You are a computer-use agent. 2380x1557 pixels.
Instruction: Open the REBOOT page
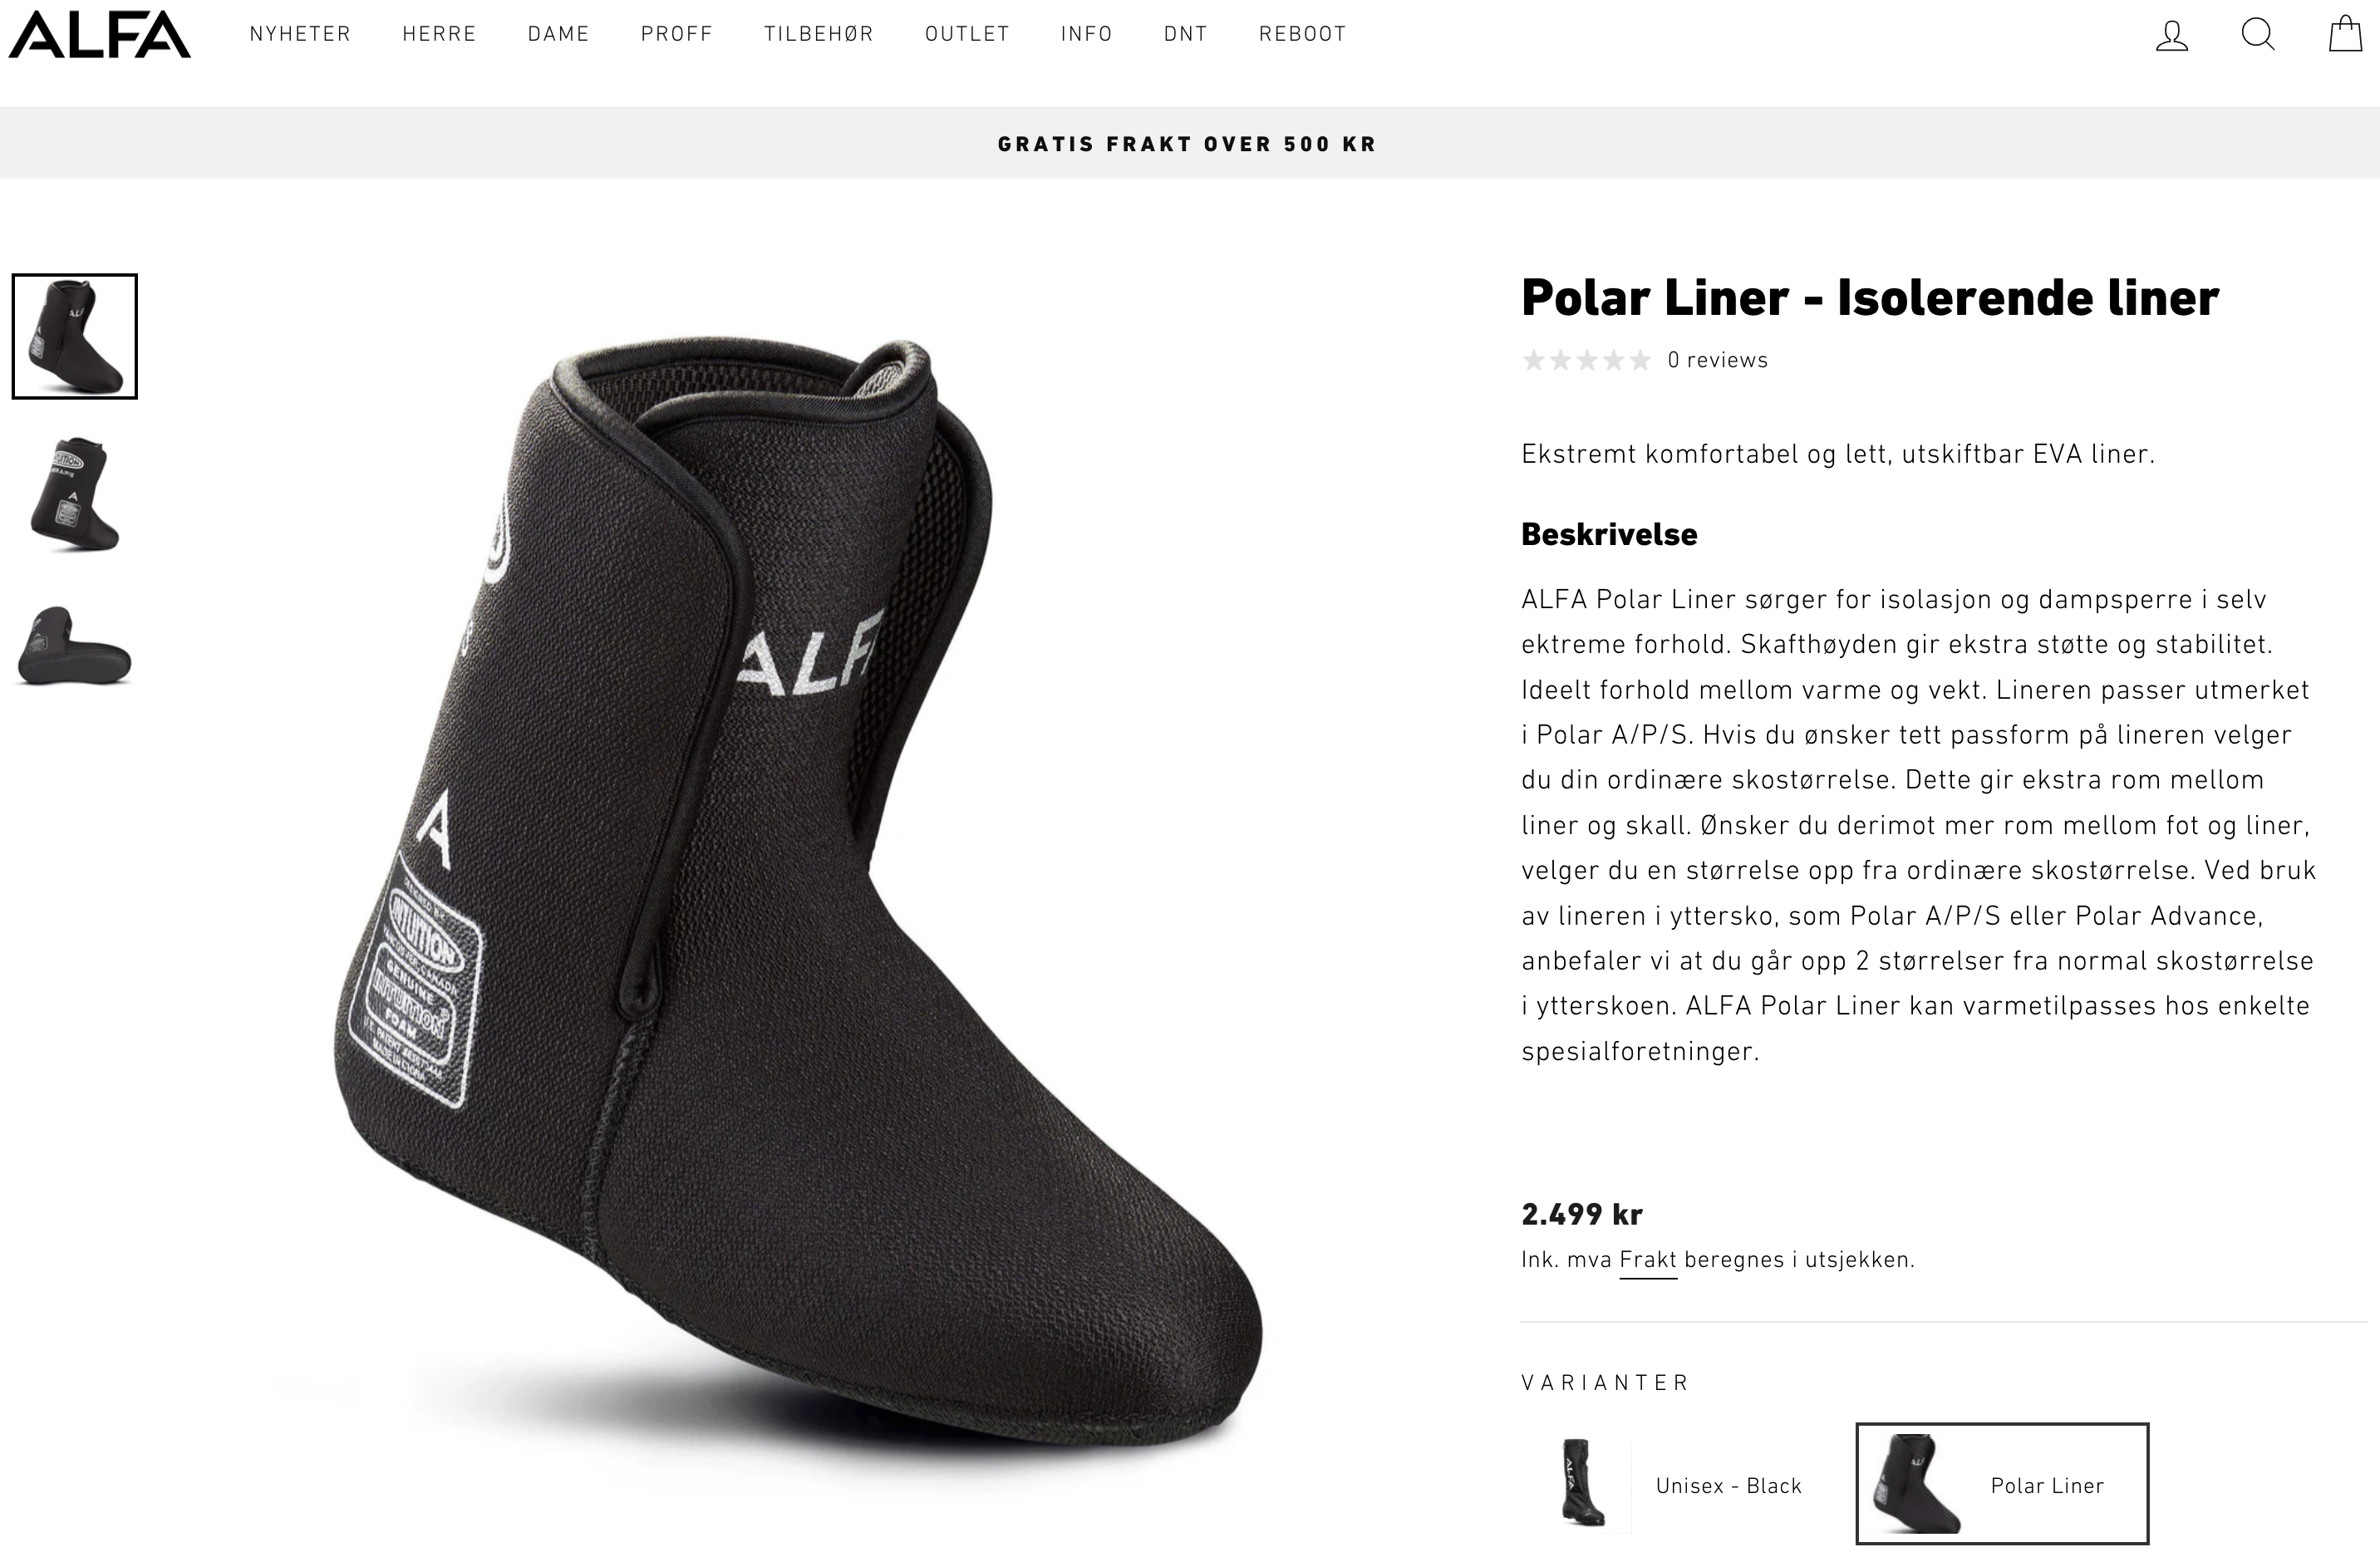coord(1303,34)
